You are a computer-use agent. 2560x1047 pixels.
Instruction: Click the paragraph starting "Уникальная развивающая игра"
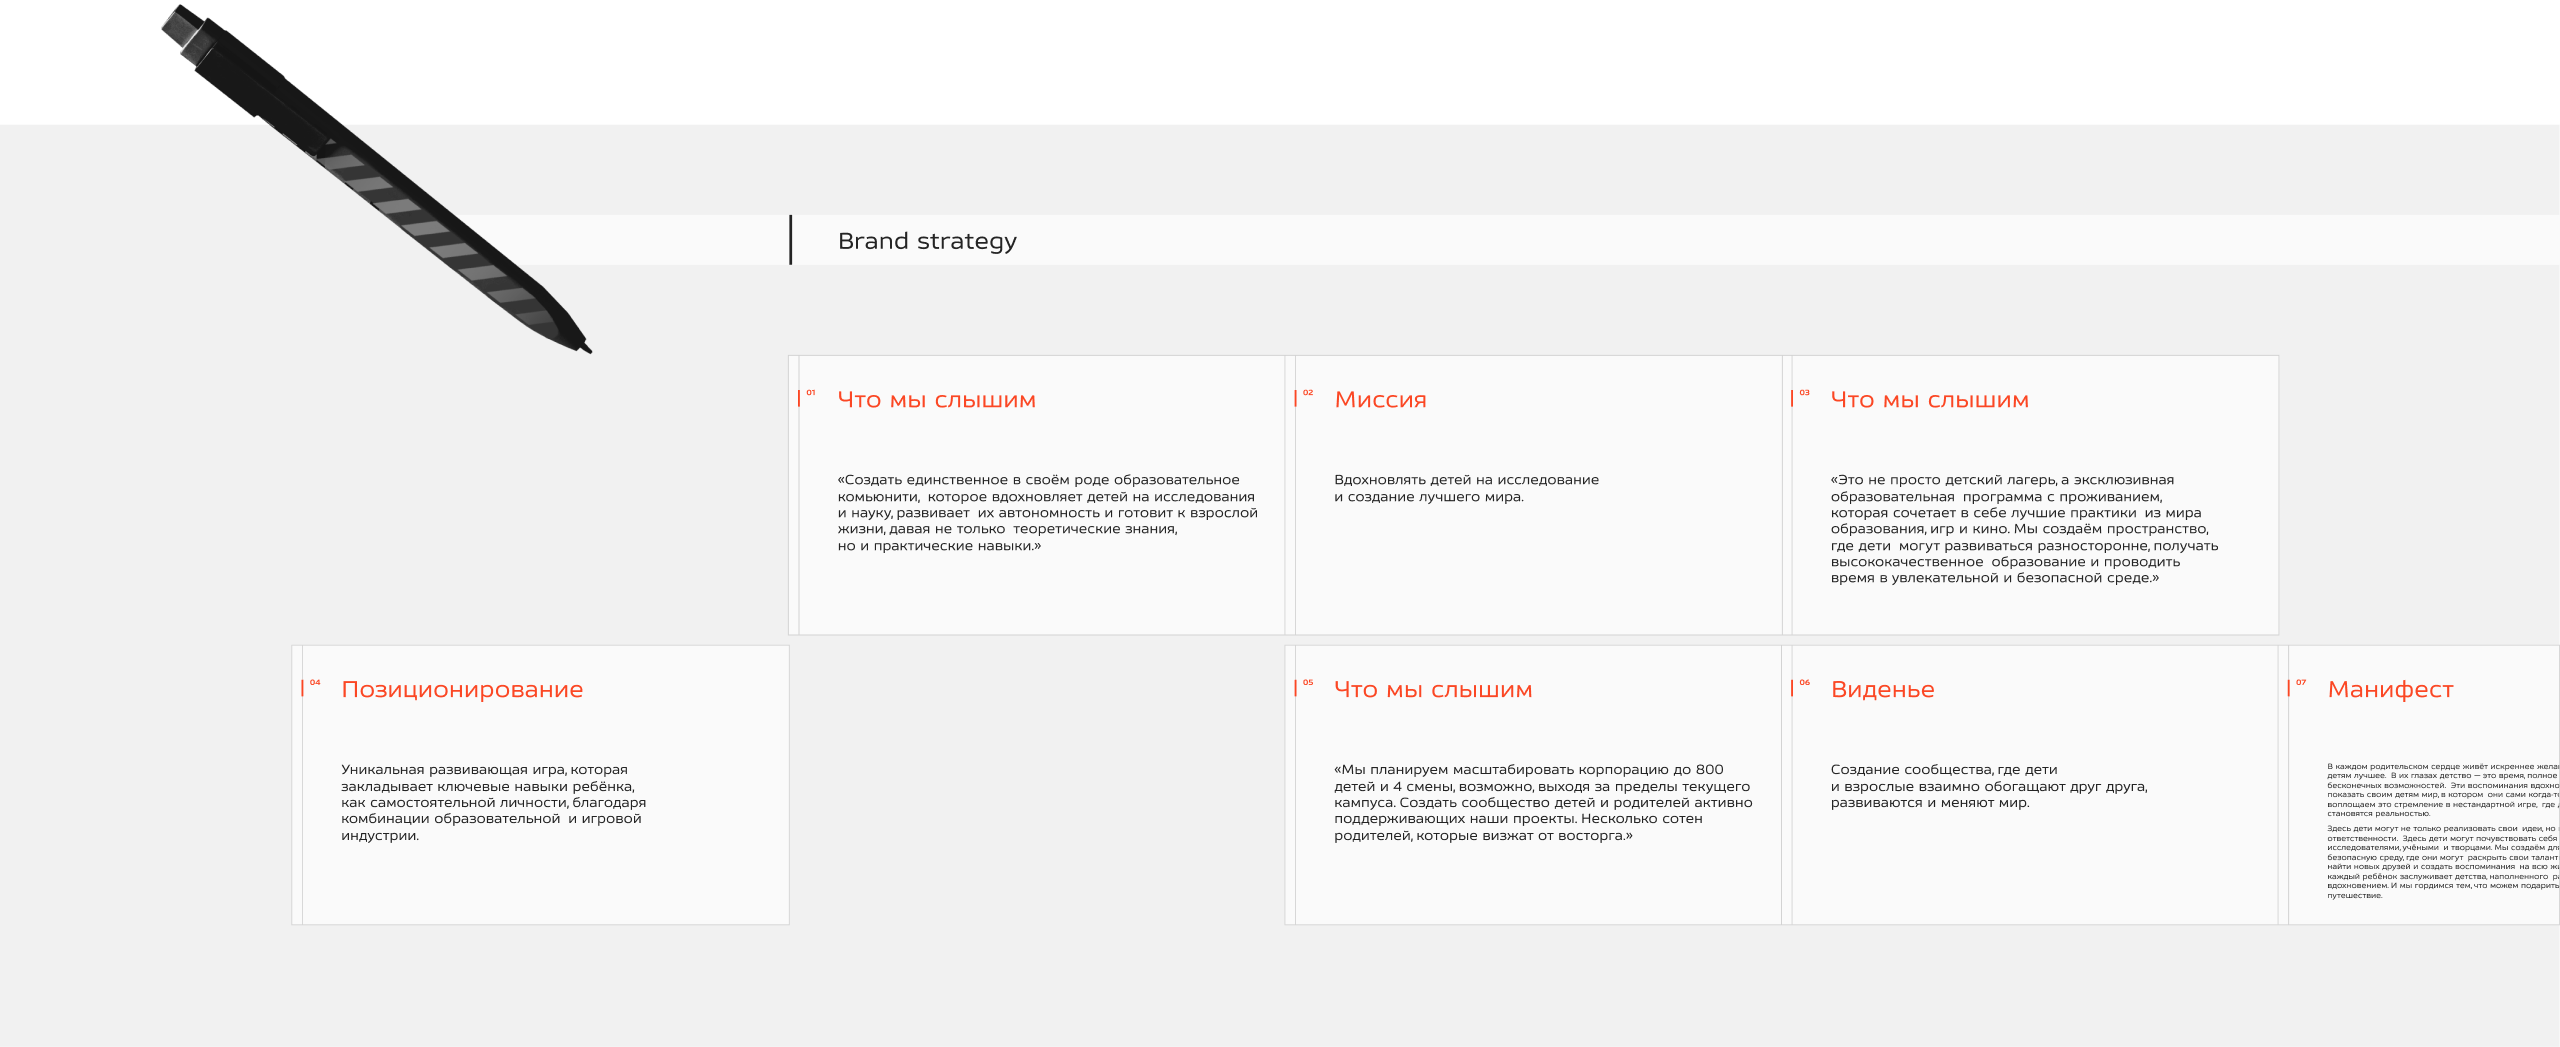[x=493, y=802]
